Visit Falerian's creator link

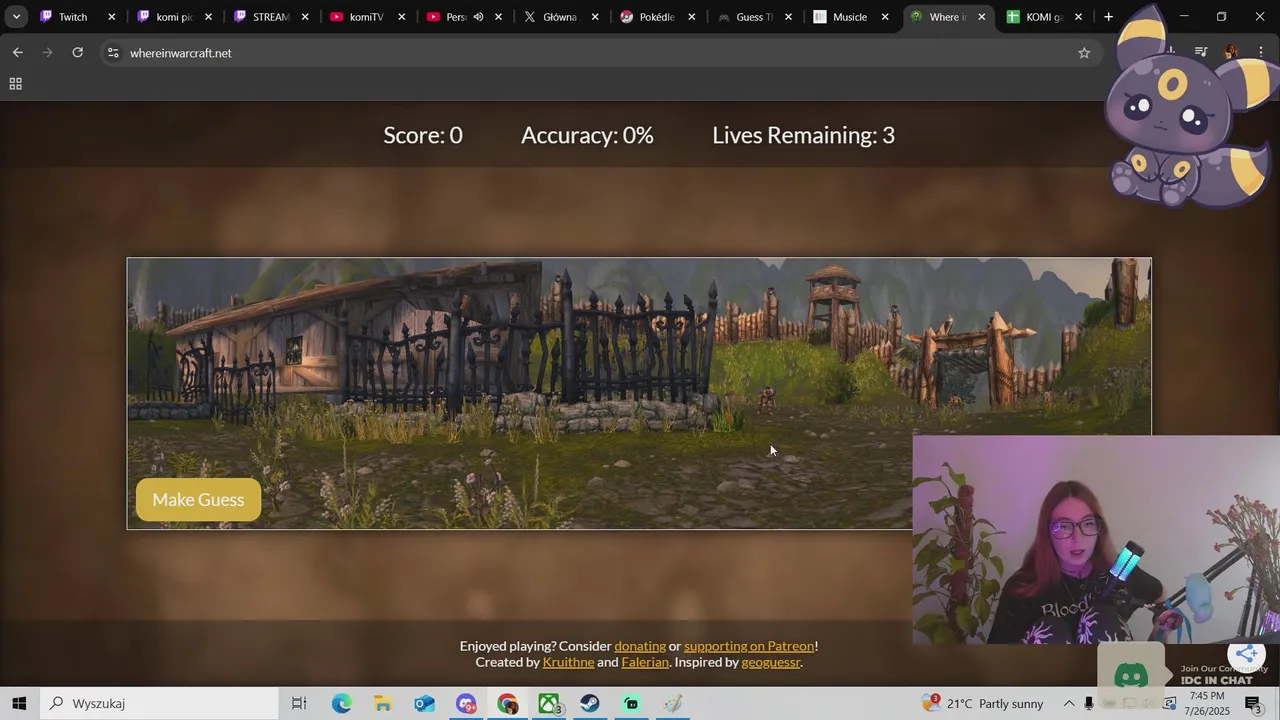click(645, 662)
